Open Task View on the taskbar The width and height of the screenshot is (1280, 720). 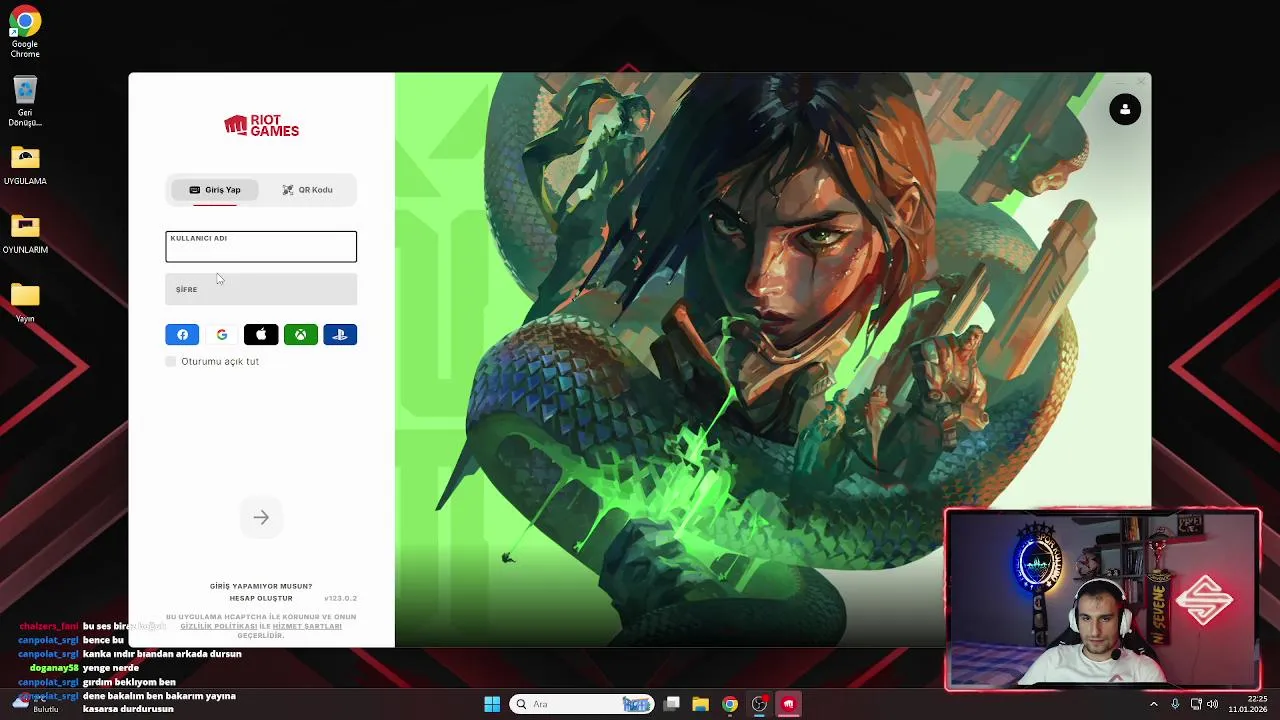tap(672, 704)
